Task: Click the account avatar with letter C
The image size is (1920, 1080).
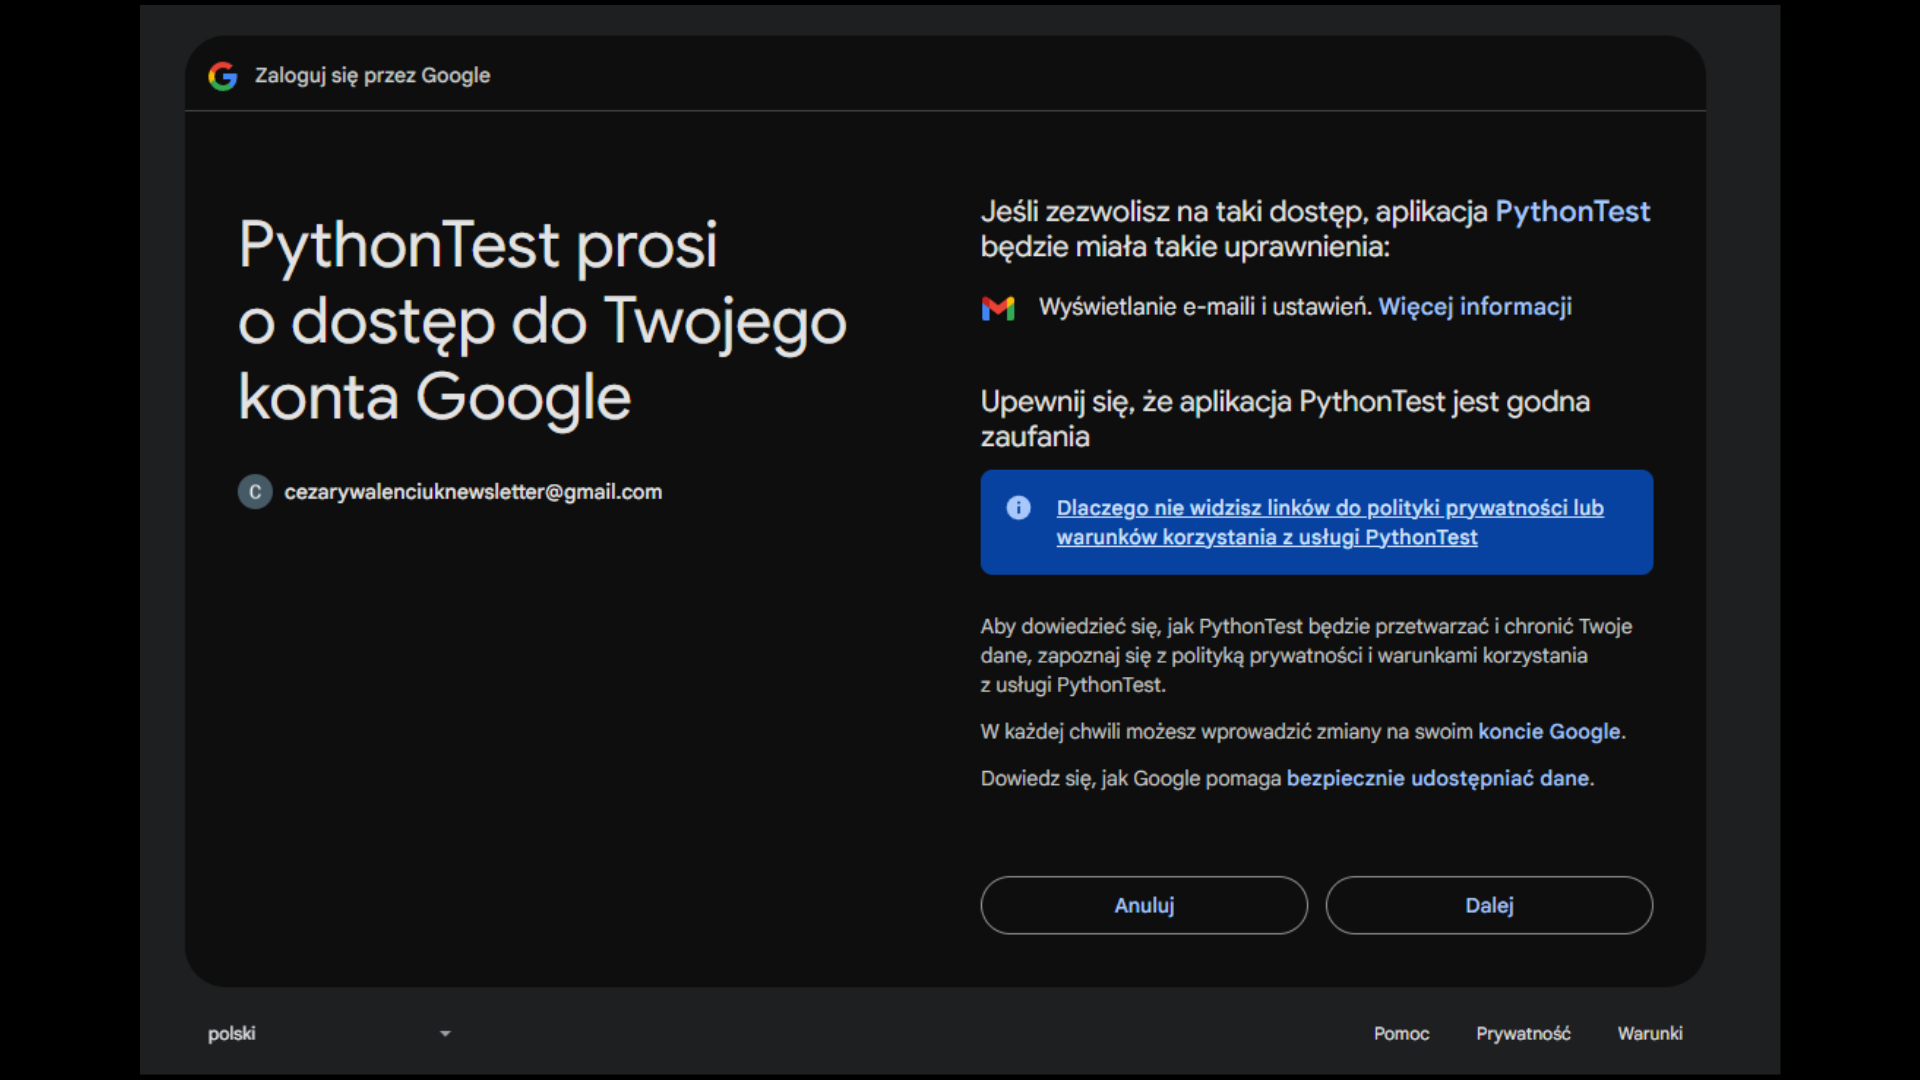Action: tap(255, 492)
